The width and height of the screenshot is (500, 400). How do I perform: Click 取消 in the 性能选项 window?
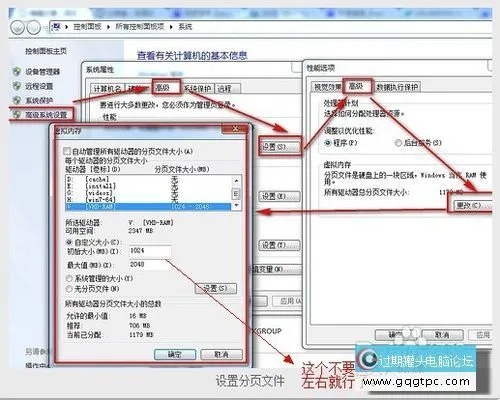click(x=442, y=334)
